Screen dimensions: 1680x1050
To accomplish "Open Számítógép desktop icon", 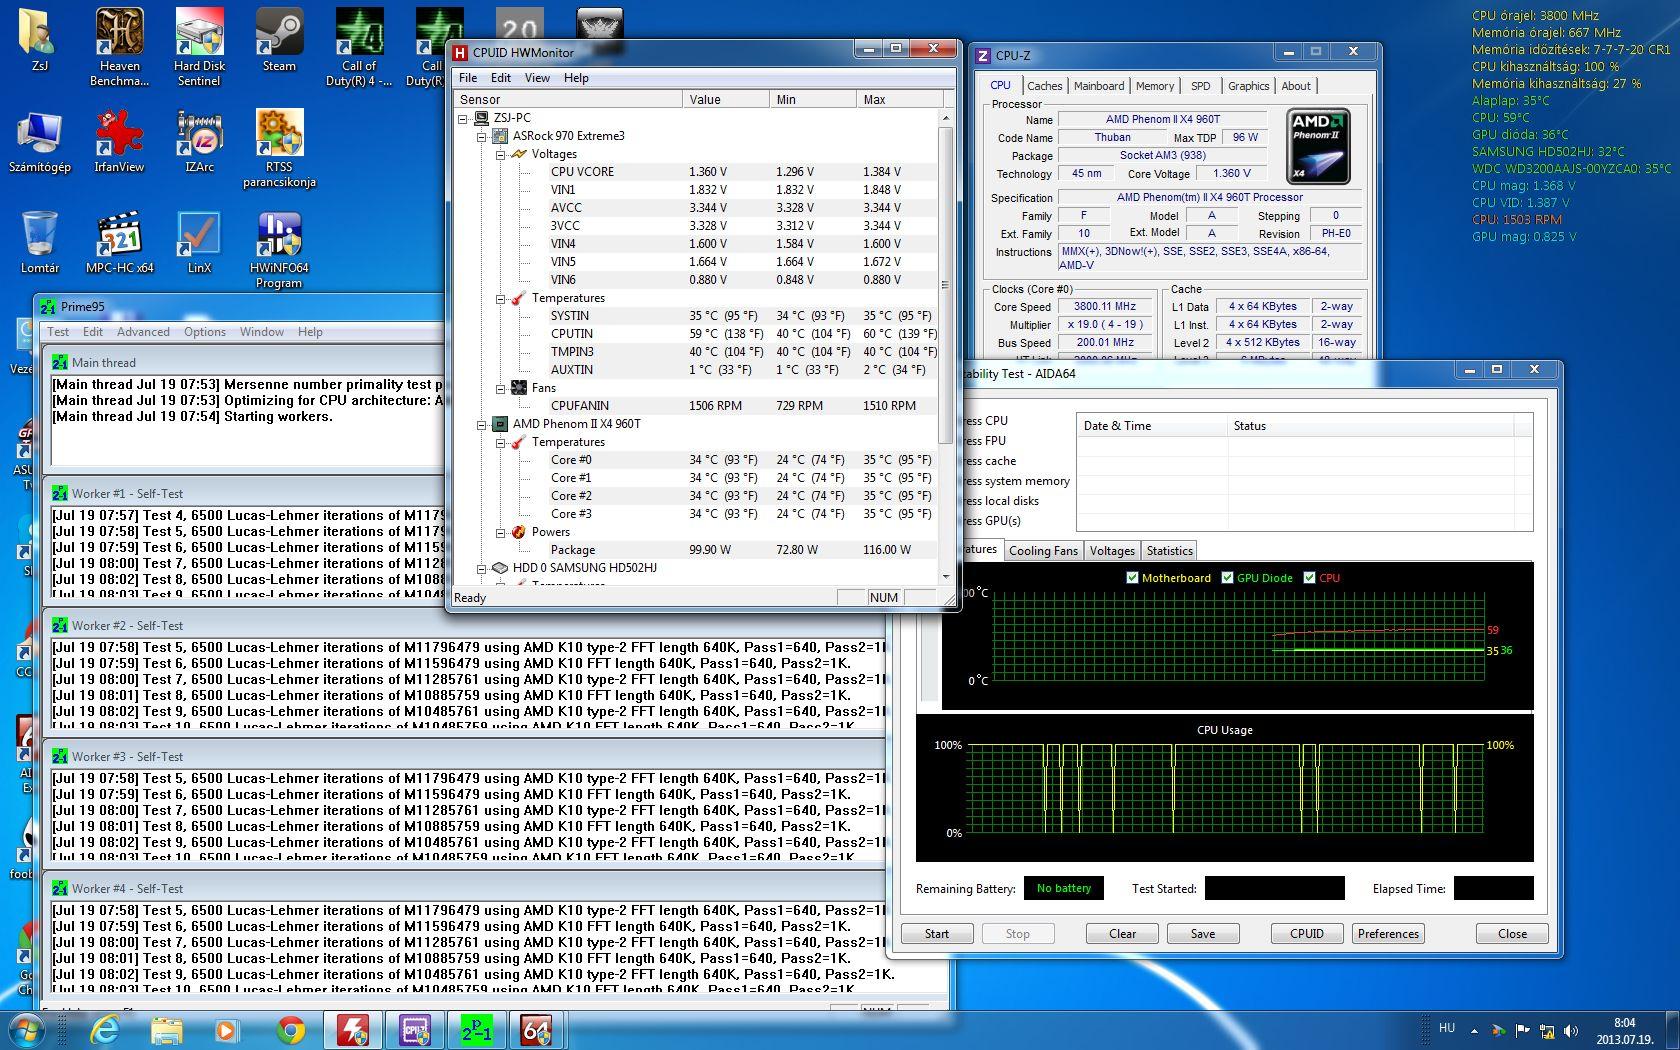I will tap(39, 141).
